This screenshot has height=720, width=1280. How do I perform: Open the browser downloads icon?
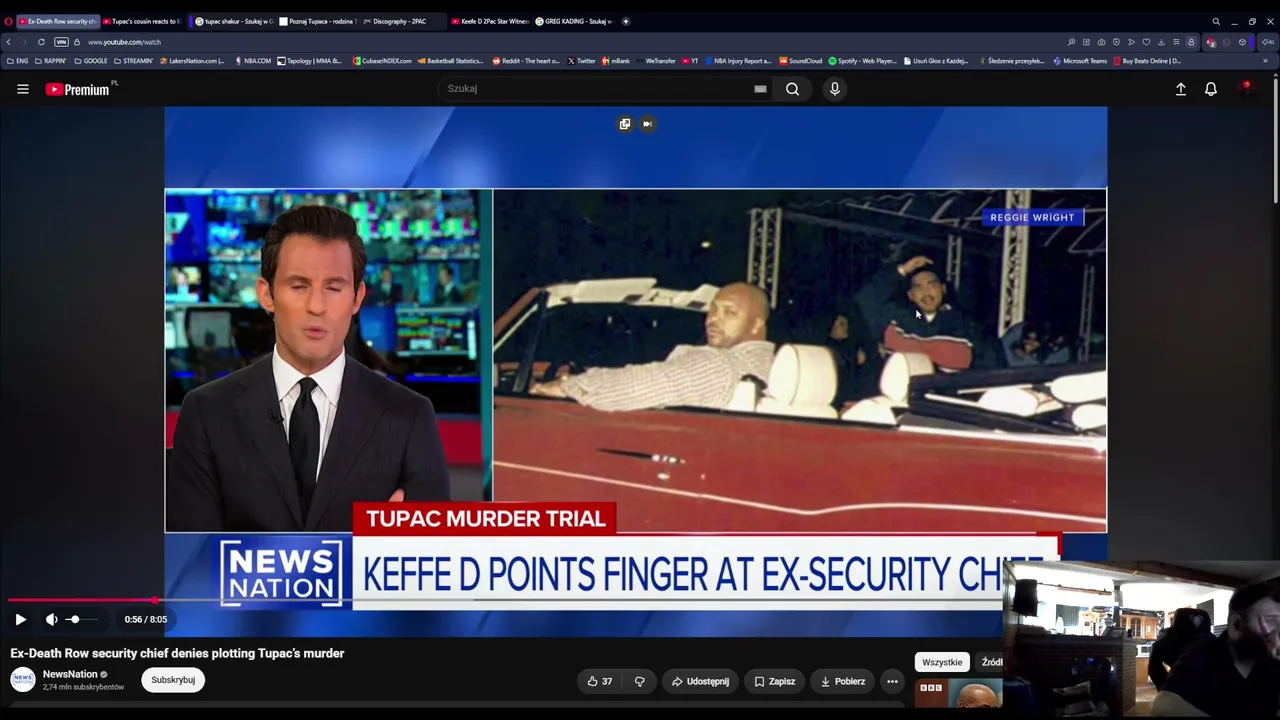(x=1161, y=42)
